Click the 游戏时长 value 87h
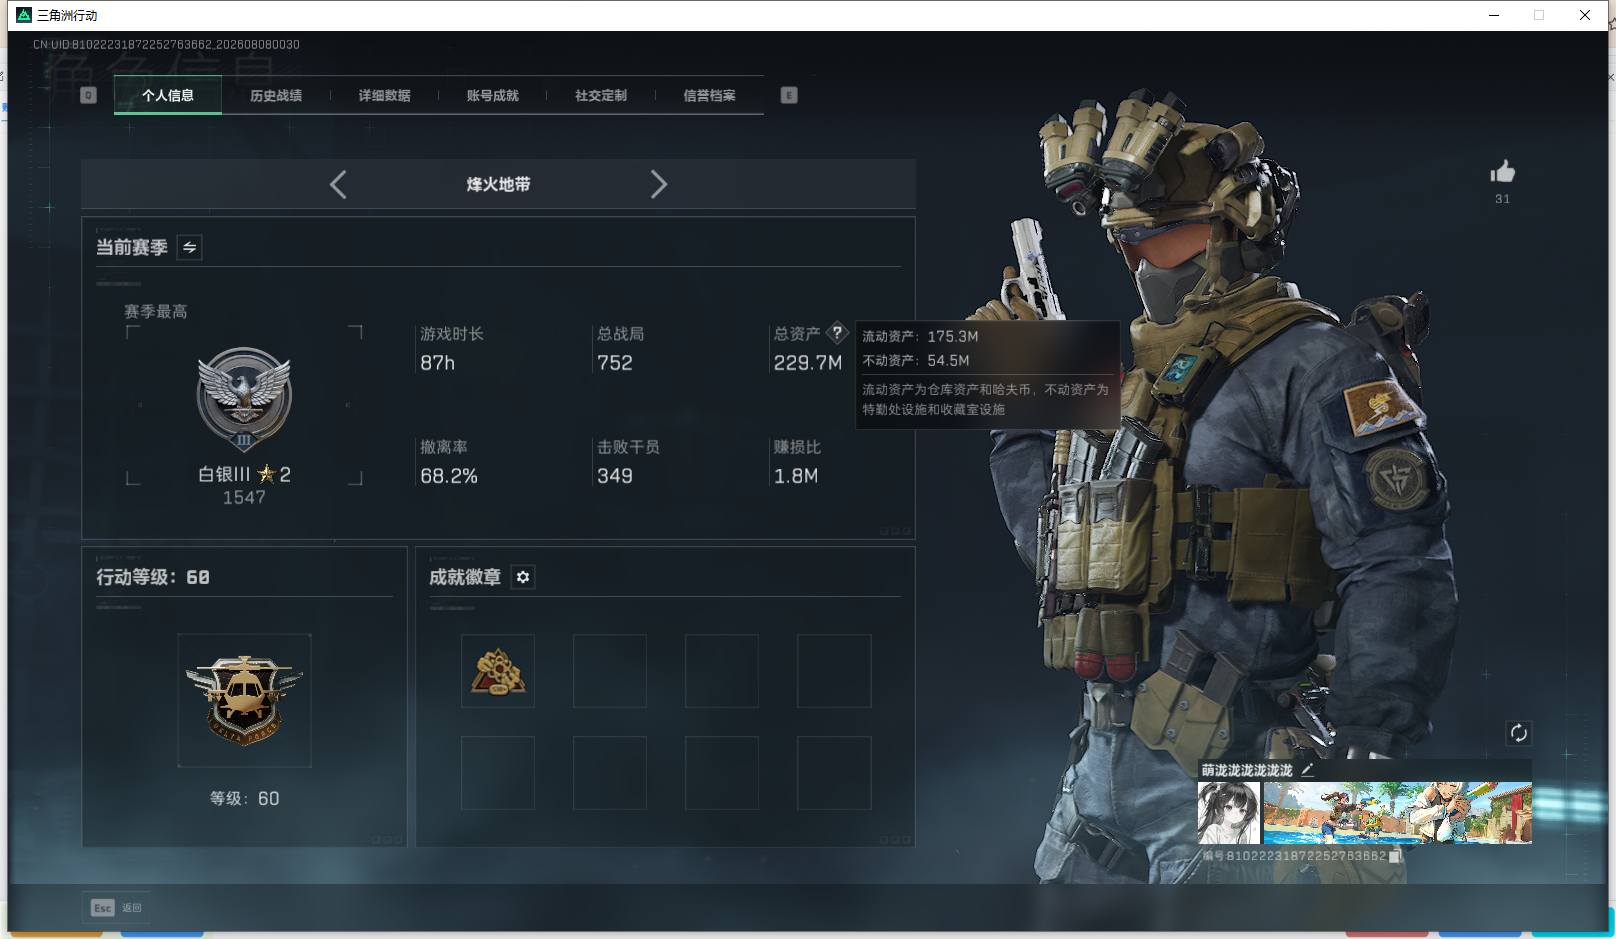Image resolution: width=1616 pixels, height=939 pixels. tap(438, 363)
